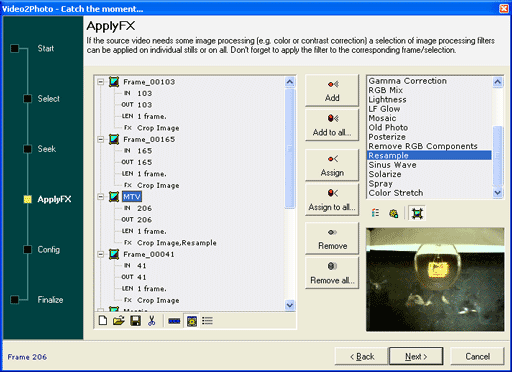Viewport: 512px width, 372px height.
Task: Click the effects list scroll down arrow
Action: tap(497, 192)
